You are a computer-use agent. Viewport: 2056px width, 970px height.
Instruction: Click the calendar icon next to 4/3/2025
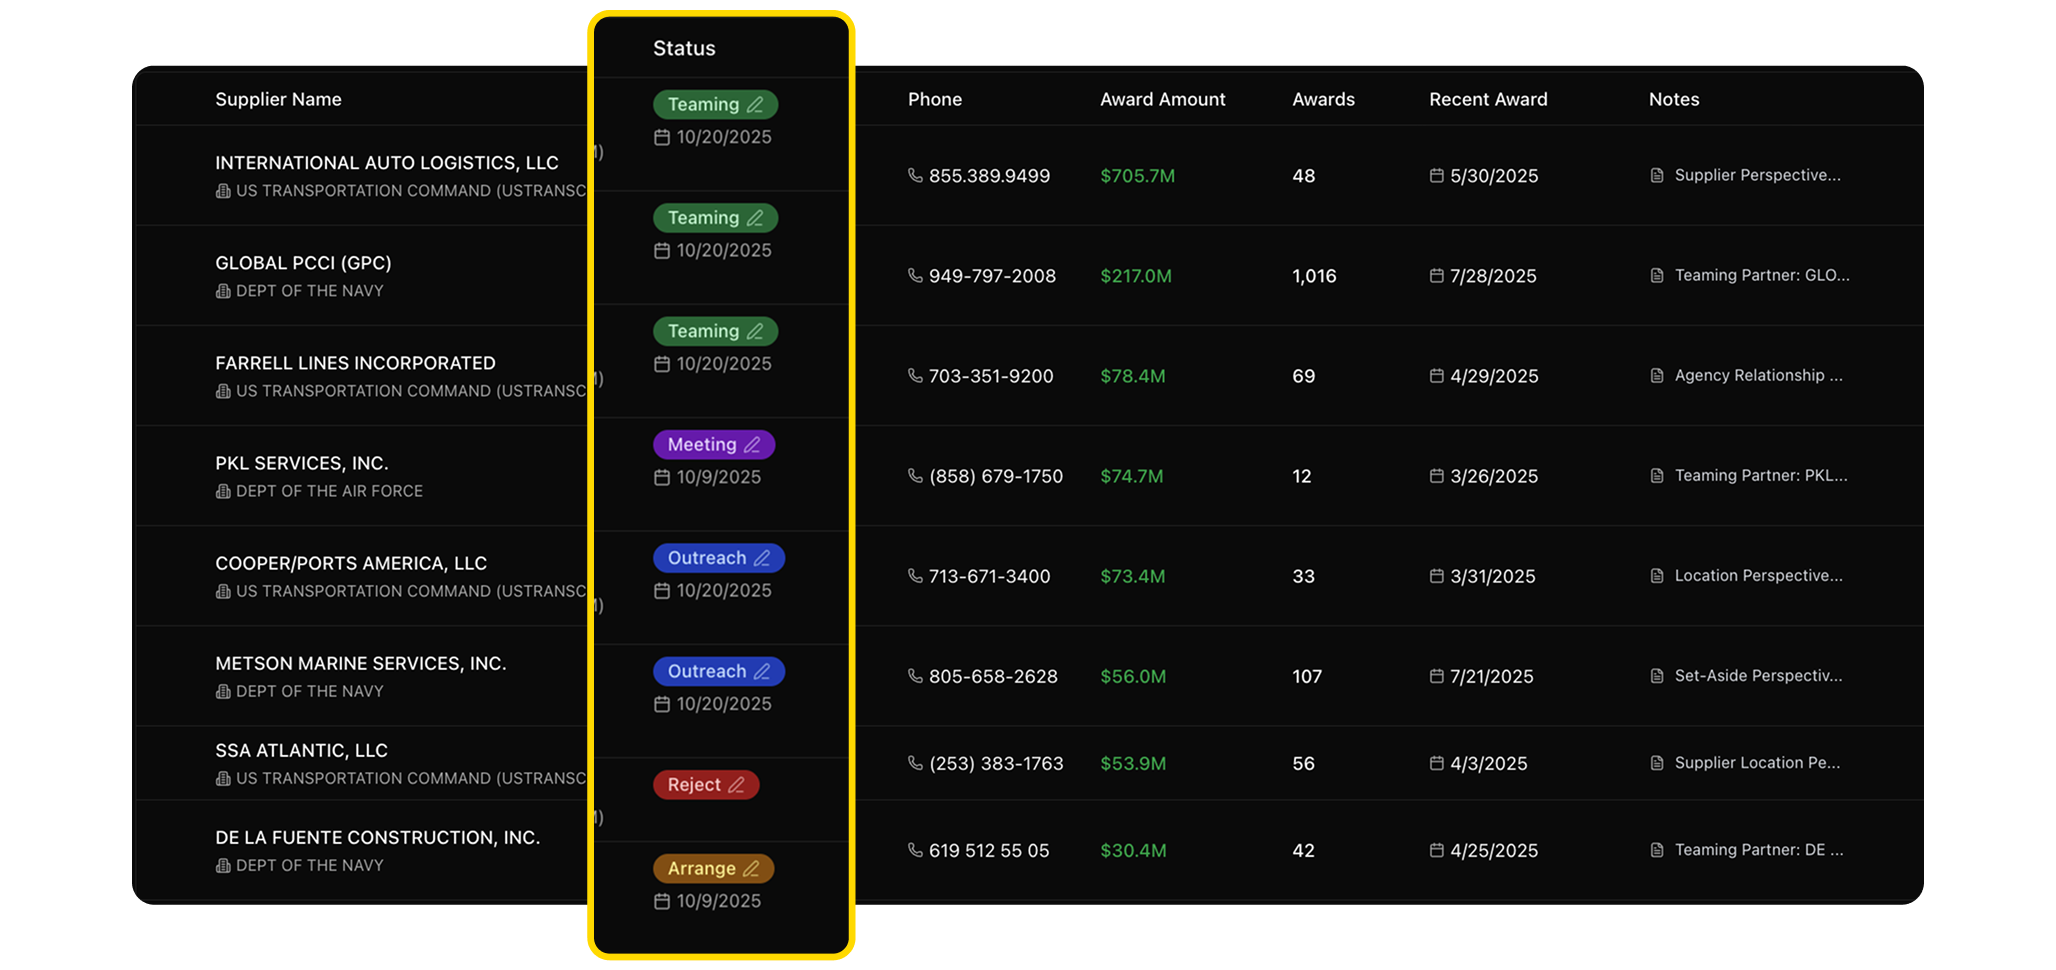[1437, 763]
